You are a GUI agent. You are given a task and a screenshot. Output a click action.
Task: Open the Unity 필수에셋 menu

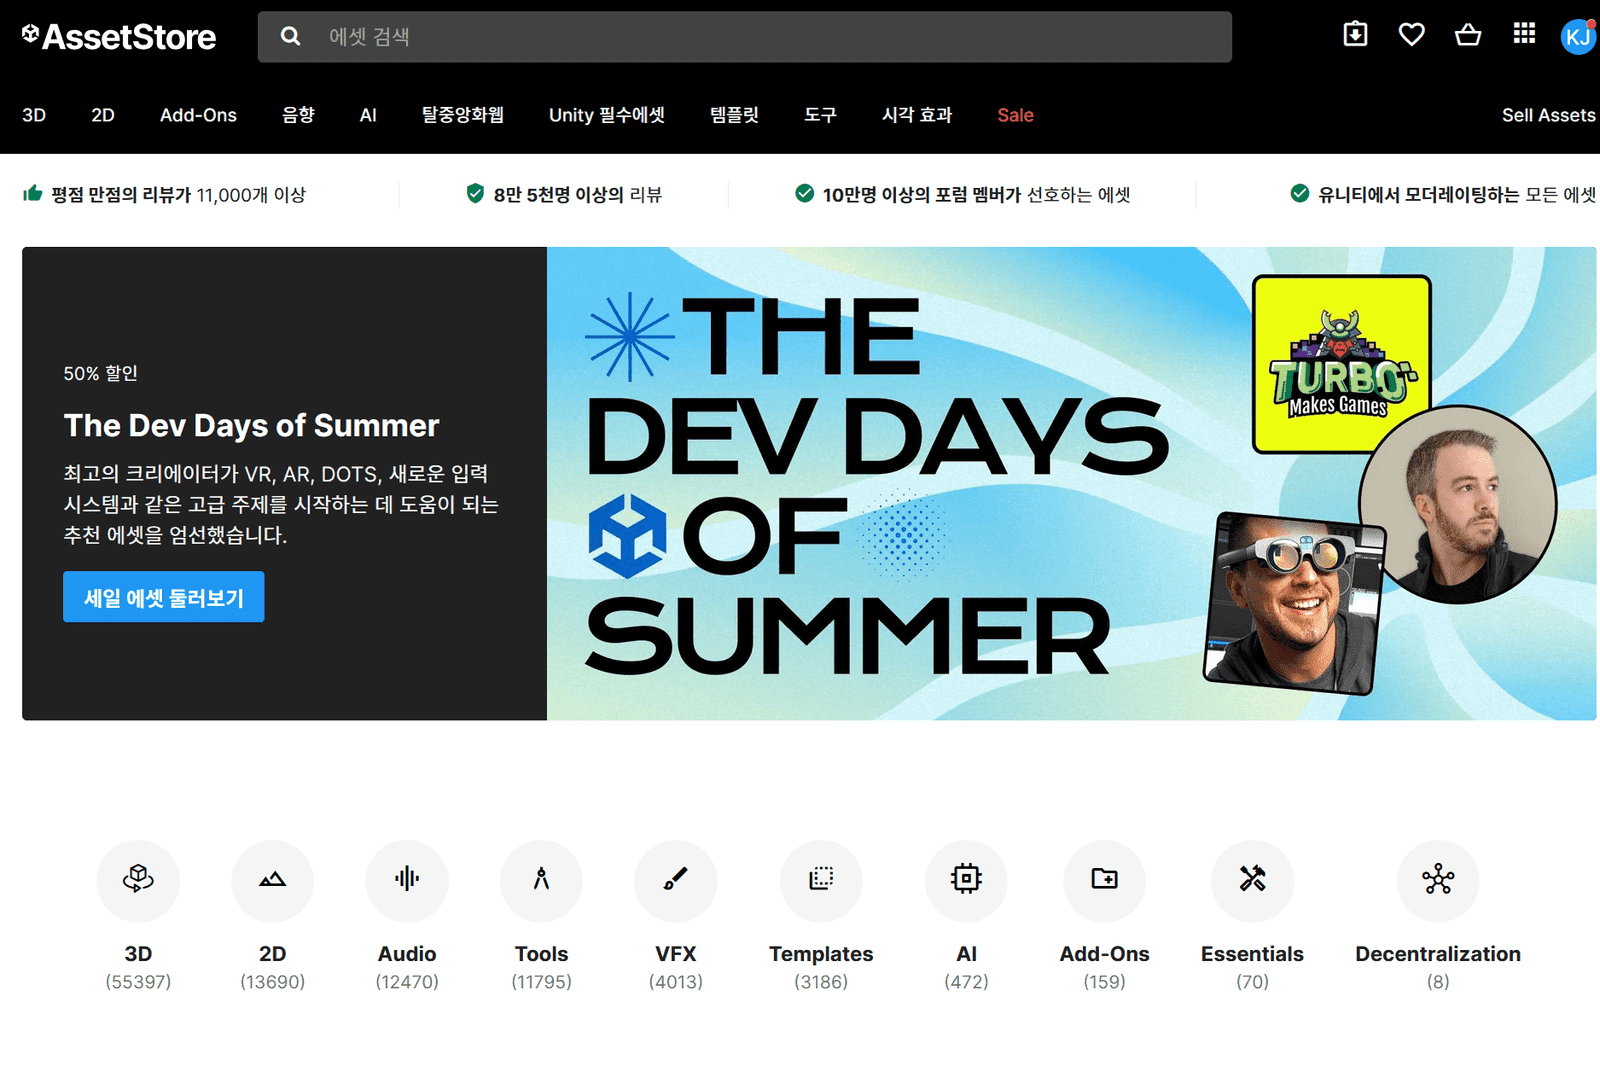click(607, 115)
